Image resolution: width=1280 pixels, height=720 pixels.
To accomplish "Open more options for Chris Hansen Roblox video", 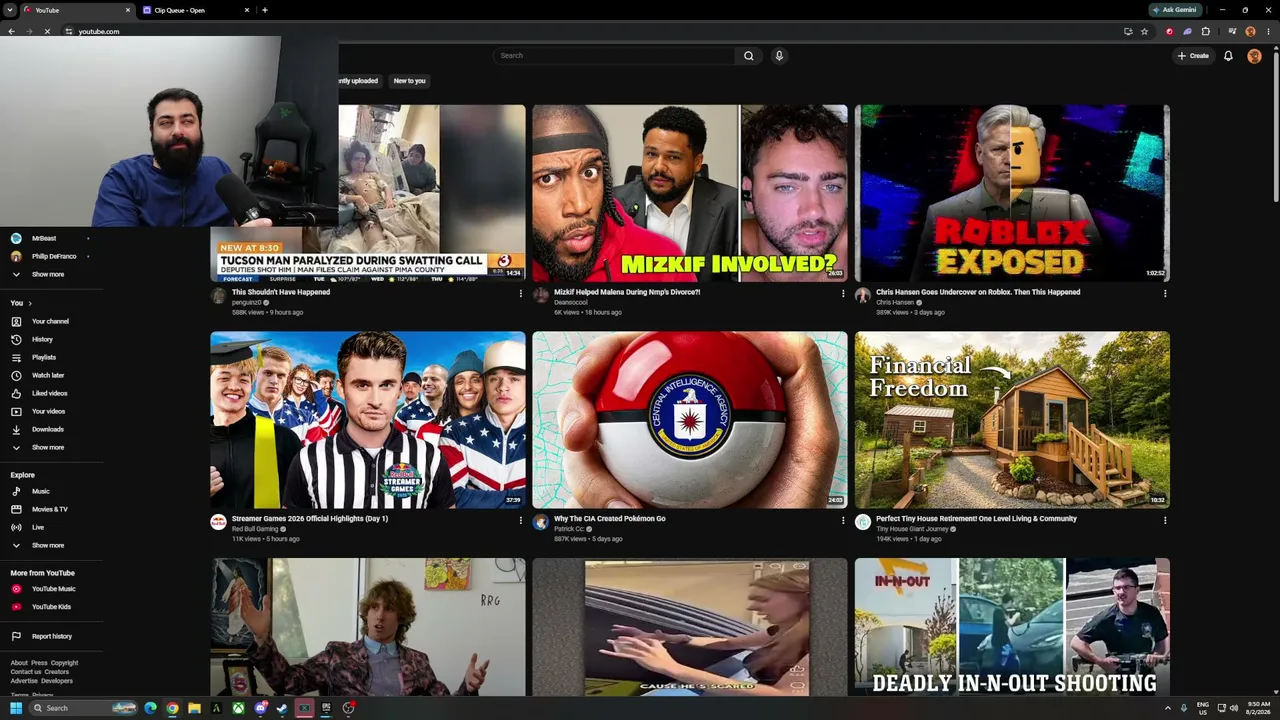I will point(1164,293).
